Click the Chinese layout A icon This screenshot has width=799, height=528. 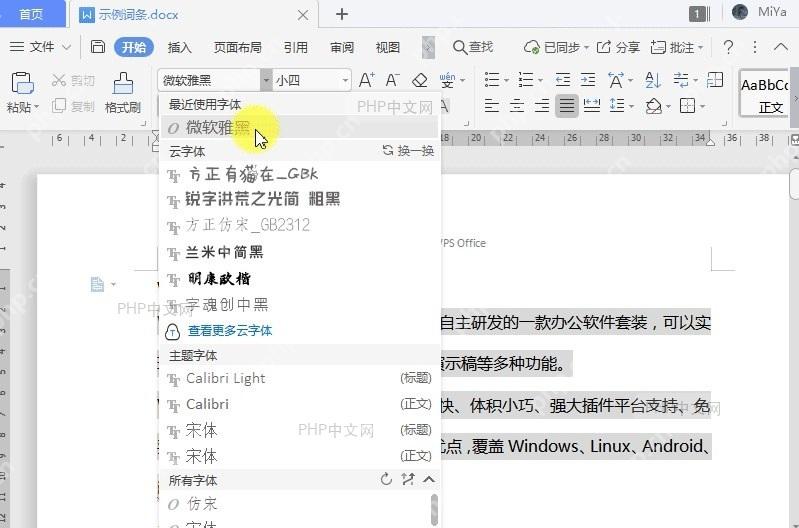[x=616, y=80]
